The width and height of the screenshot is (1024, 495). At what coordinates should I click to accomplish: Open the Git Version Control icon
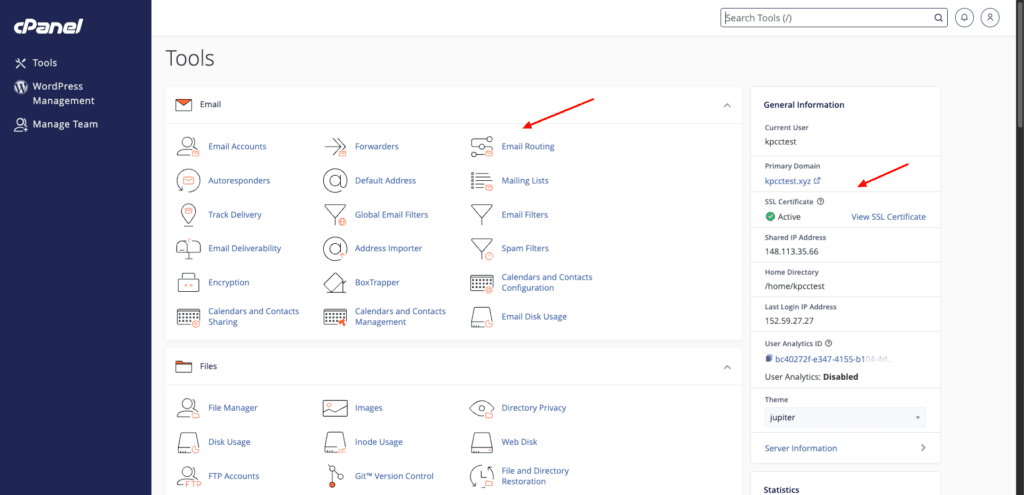tap(335, 476)
